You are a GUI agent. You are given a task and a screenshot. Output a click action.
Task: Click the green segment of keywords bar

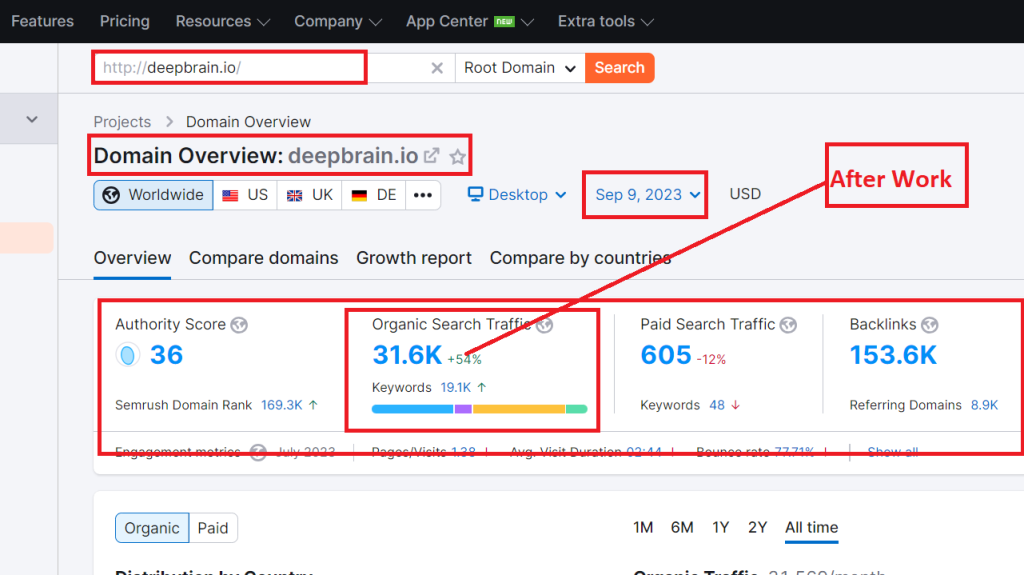[577, 409]
